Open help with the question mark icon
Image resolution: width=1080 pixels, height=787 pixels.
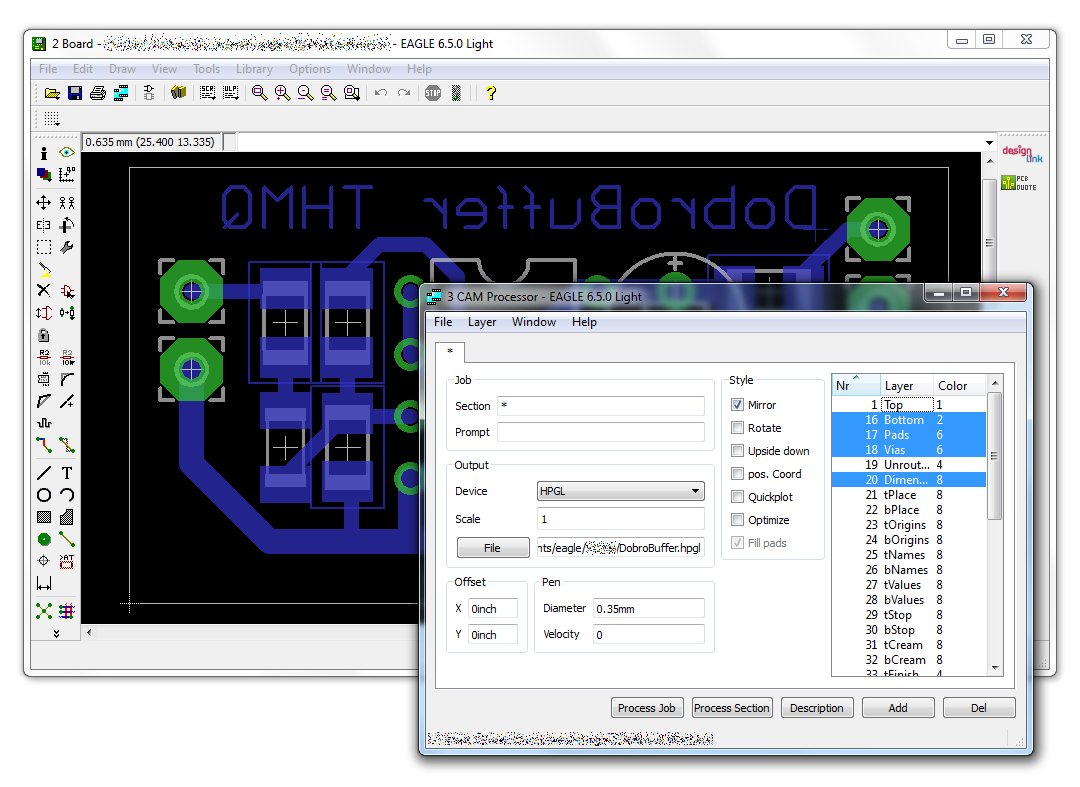(491, 93)
